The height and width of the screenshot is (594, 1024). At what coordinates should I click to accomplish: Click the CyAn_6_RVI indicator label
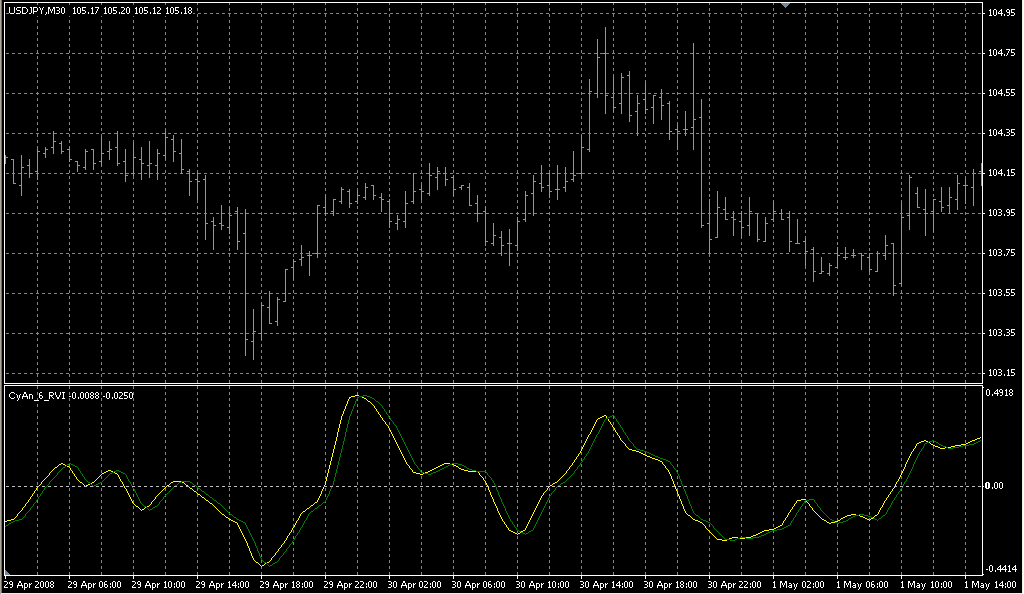point(70,396)
